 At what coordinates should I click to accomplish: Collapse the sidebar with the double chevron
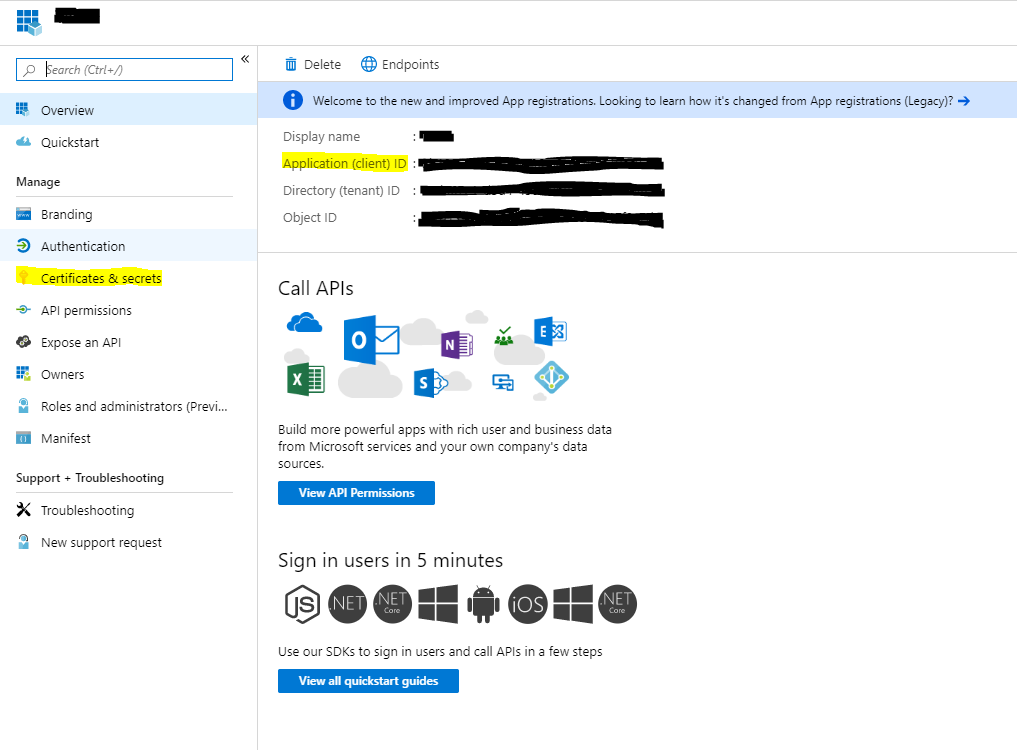[245, 59]
